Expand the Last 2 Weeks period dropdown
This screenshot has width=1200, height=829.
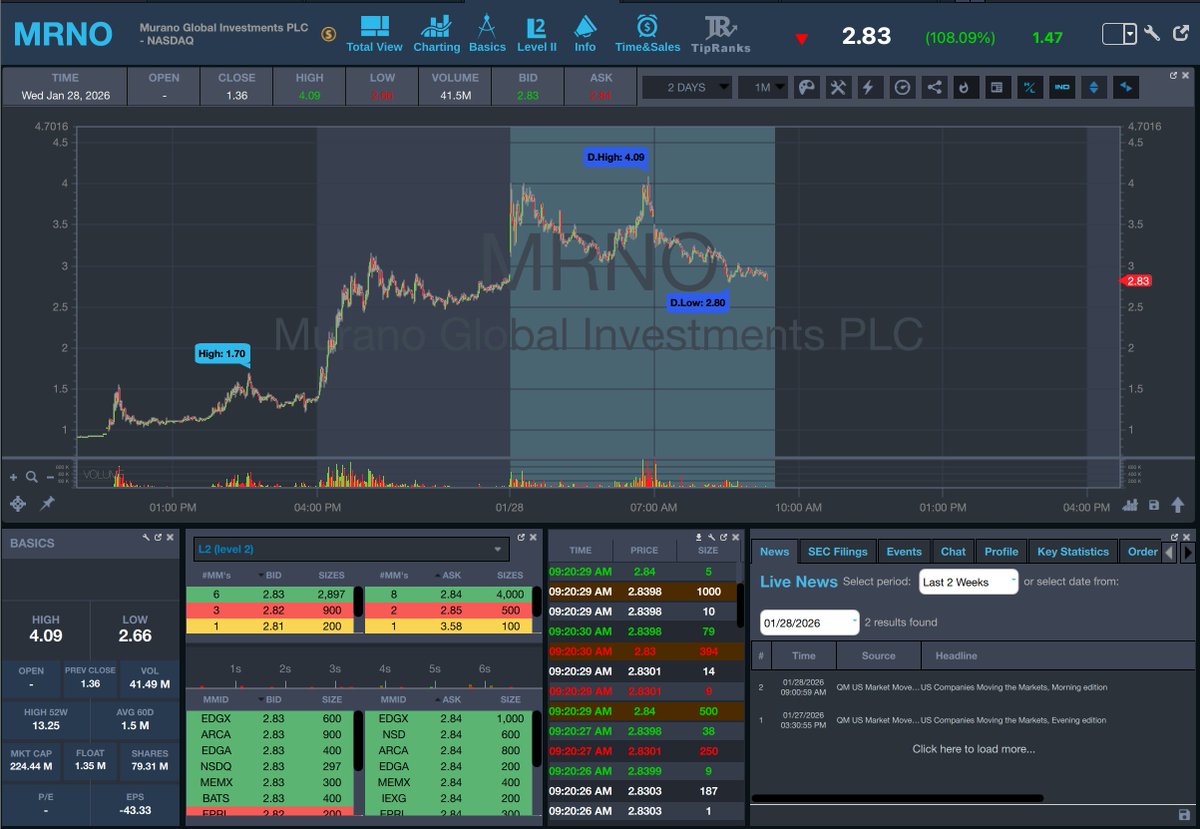coord(966,580)
